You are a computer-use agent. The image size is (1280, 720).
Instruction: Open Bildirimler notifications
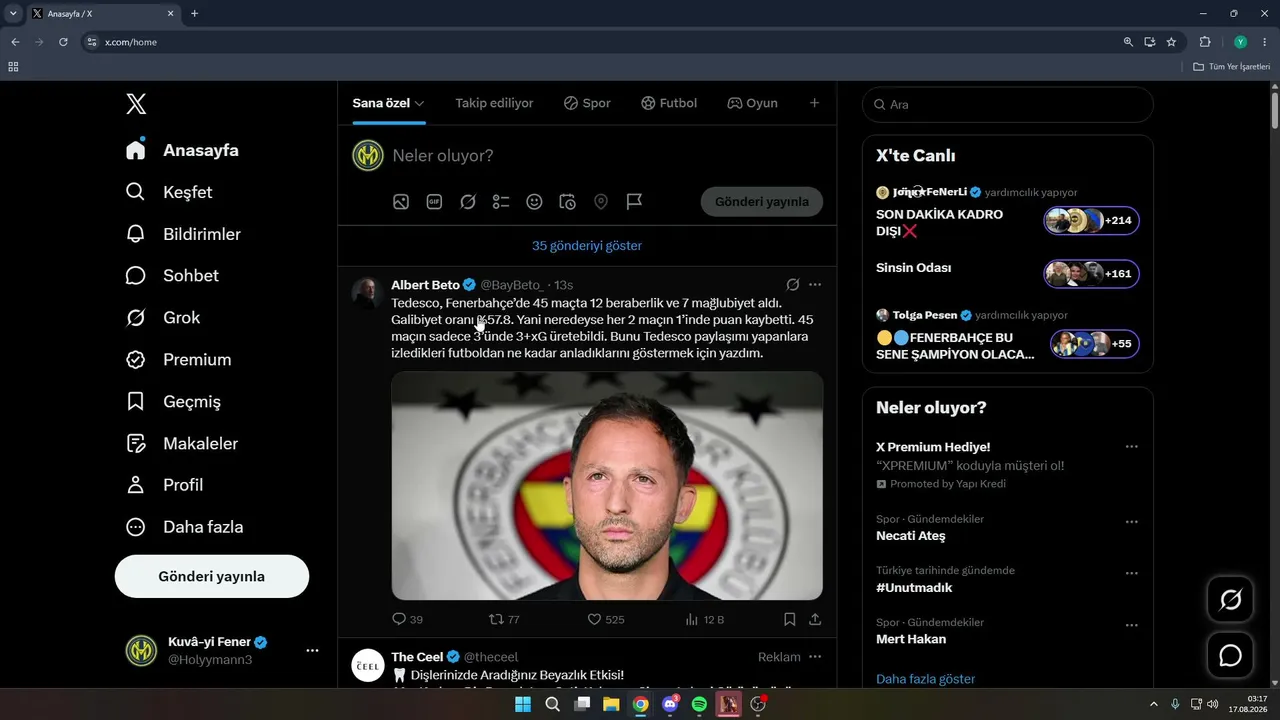(183, 234)
